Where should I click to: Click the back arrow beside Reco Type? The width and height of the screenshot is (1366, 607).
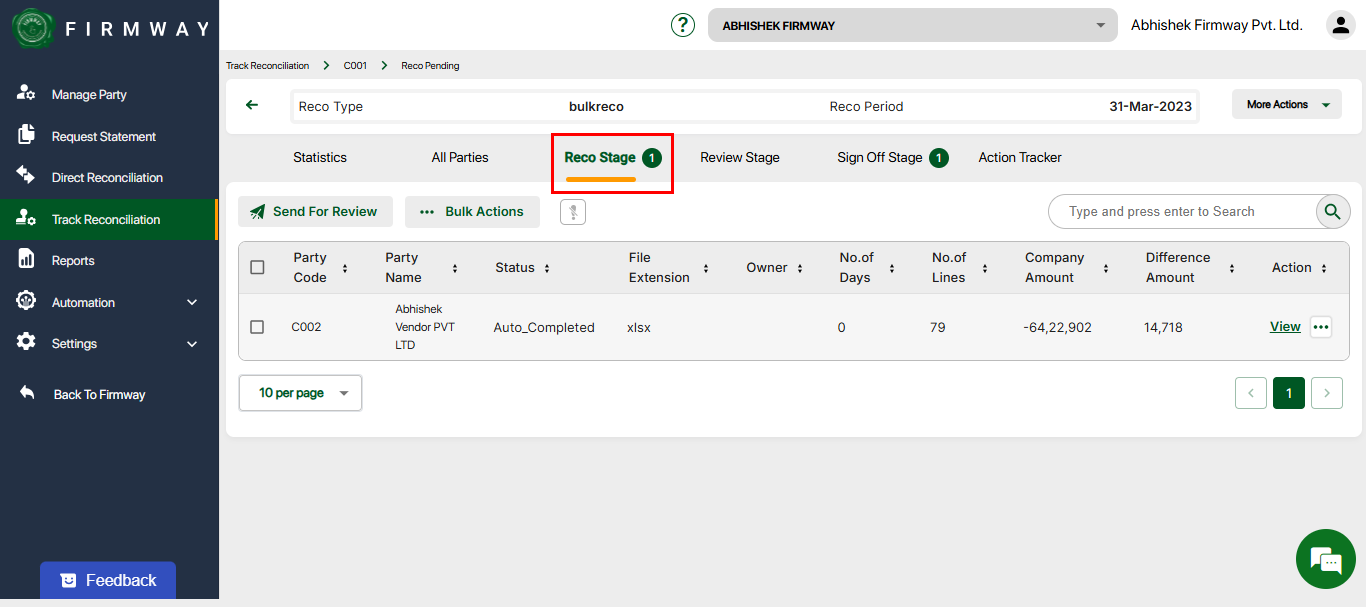tap(252, 105)
